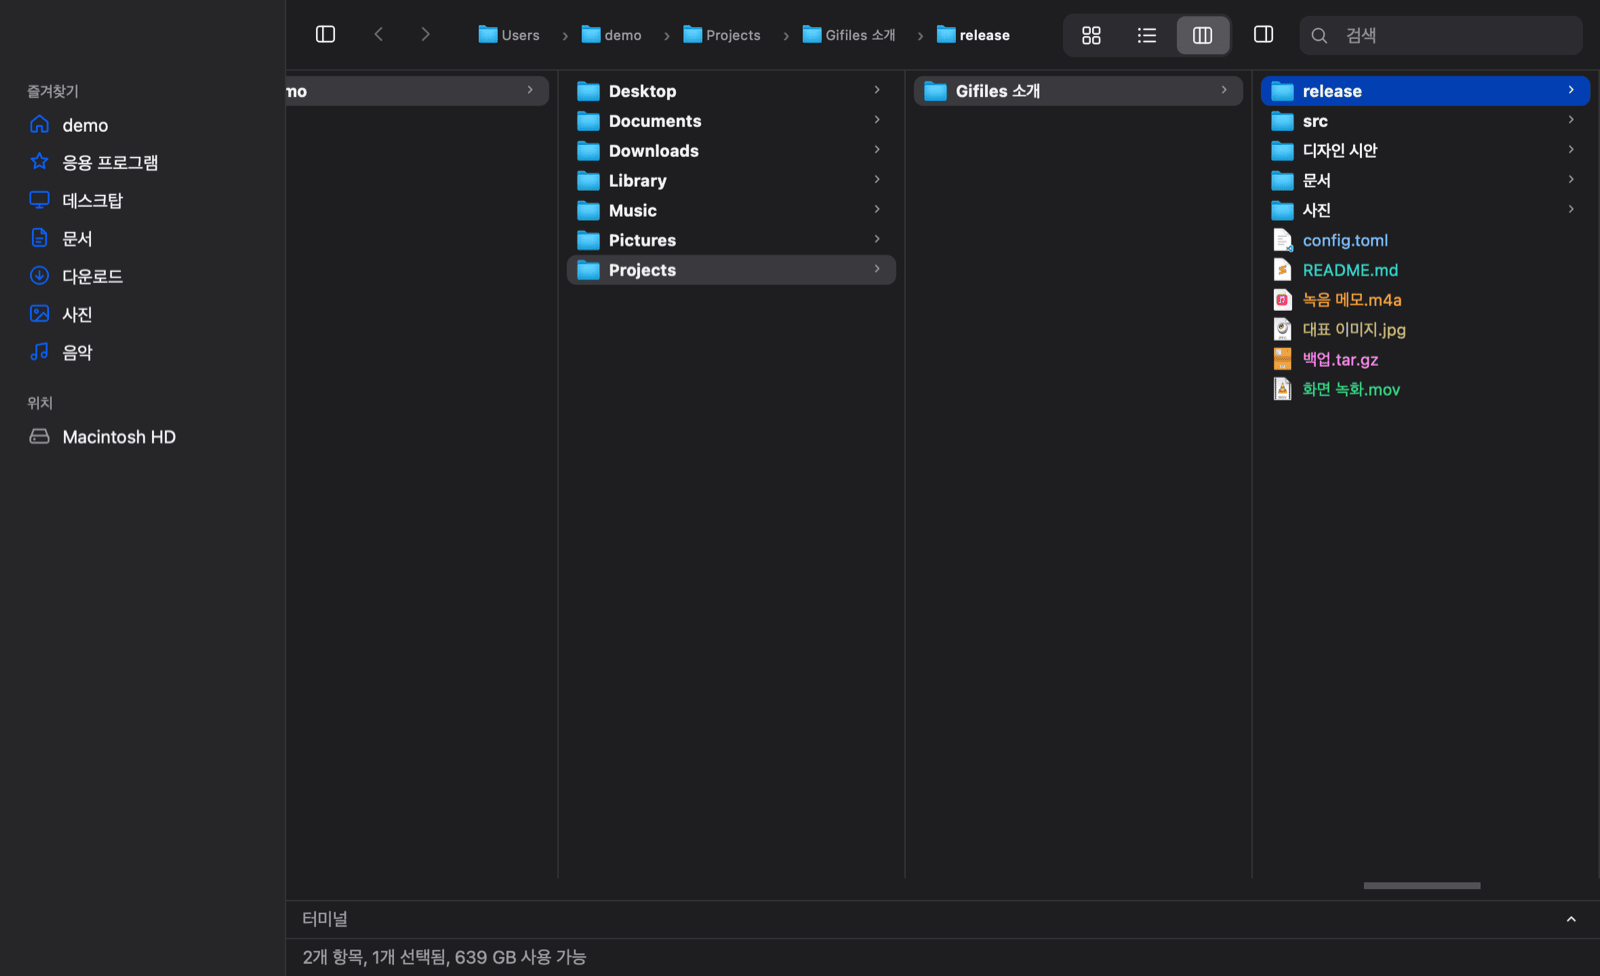Open demo home in sidebar

click(85, 125)
